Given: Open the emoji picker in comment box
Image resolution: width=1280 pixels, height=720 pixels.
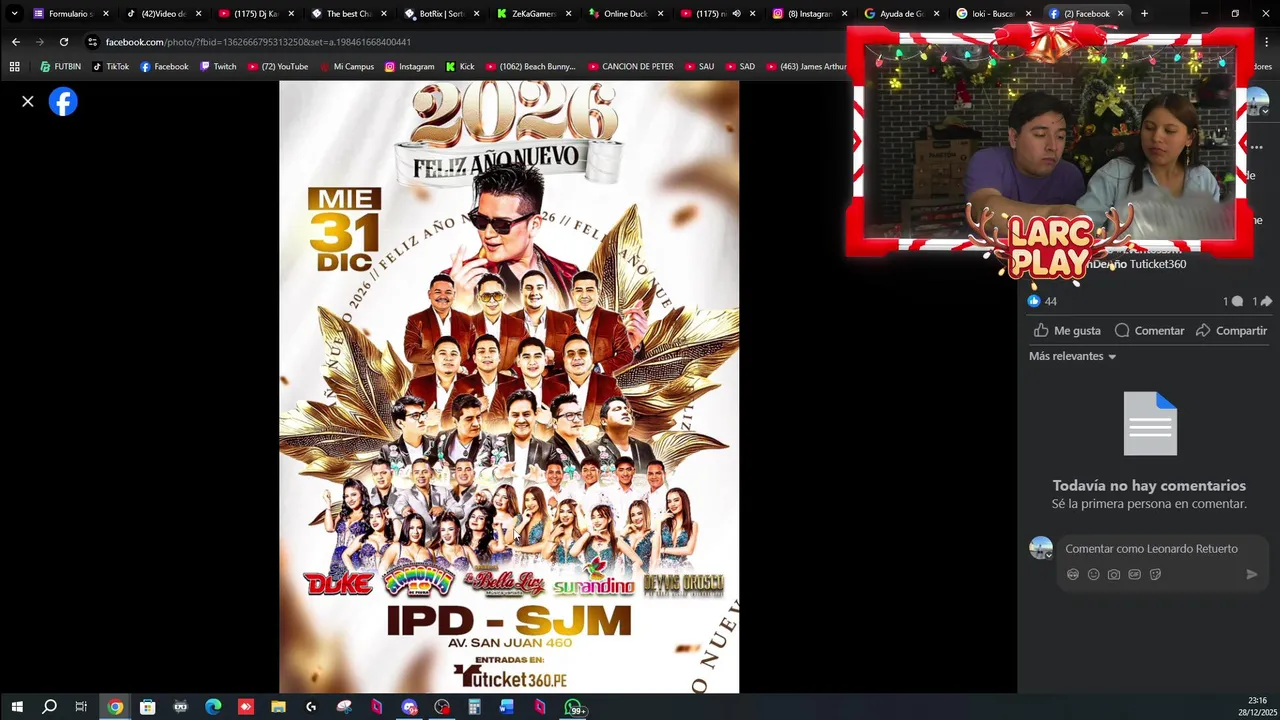Looking at the screenshot, I should tap(1093, 574).
